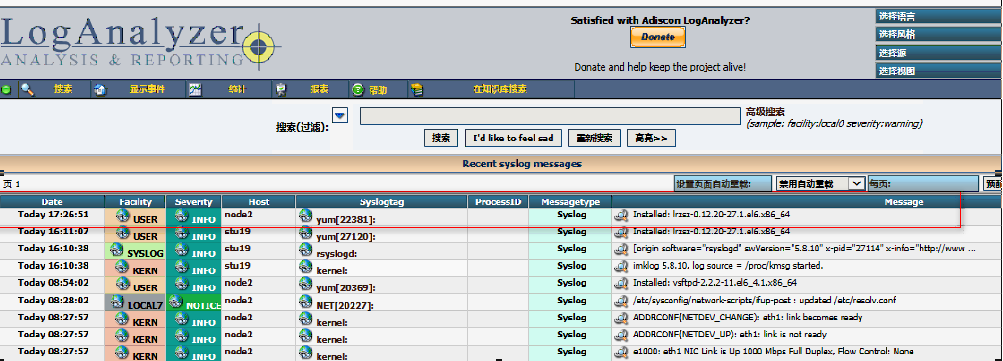The image size is (1003, 361).
Task: Click the globe icon beside yum[22381]:
Action: coord(305,216)
